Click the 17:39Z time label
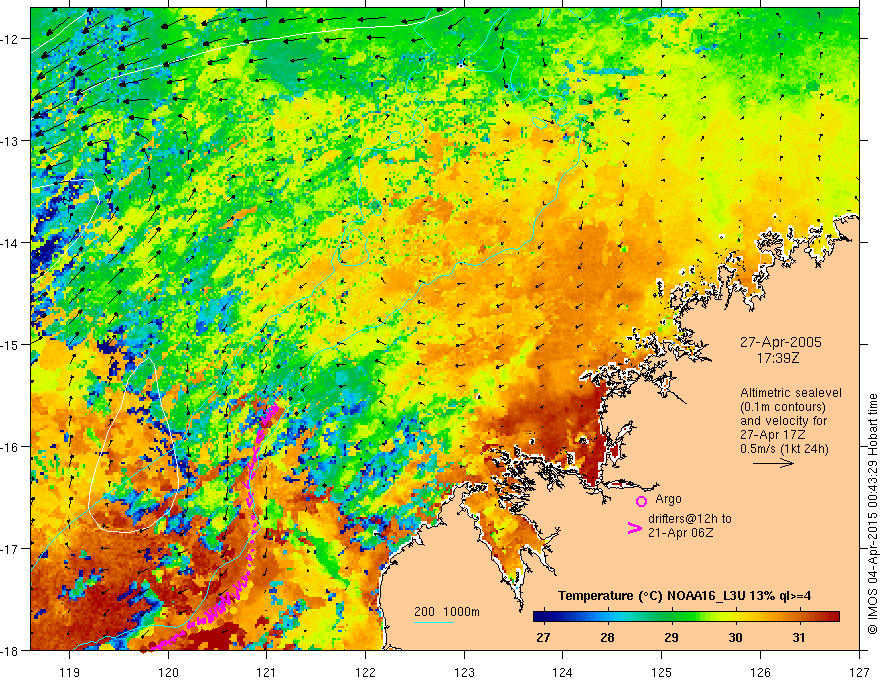 (780, 357)
